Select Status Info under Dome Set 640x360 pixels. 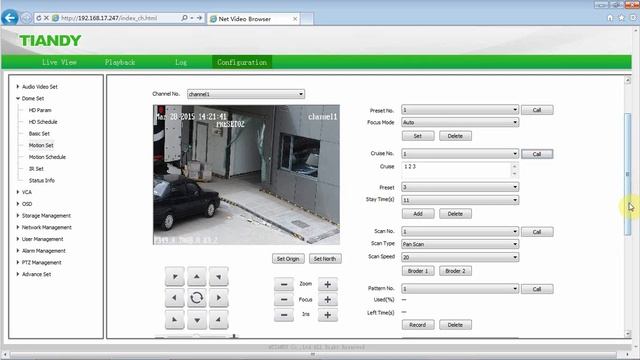pos(42,180)
